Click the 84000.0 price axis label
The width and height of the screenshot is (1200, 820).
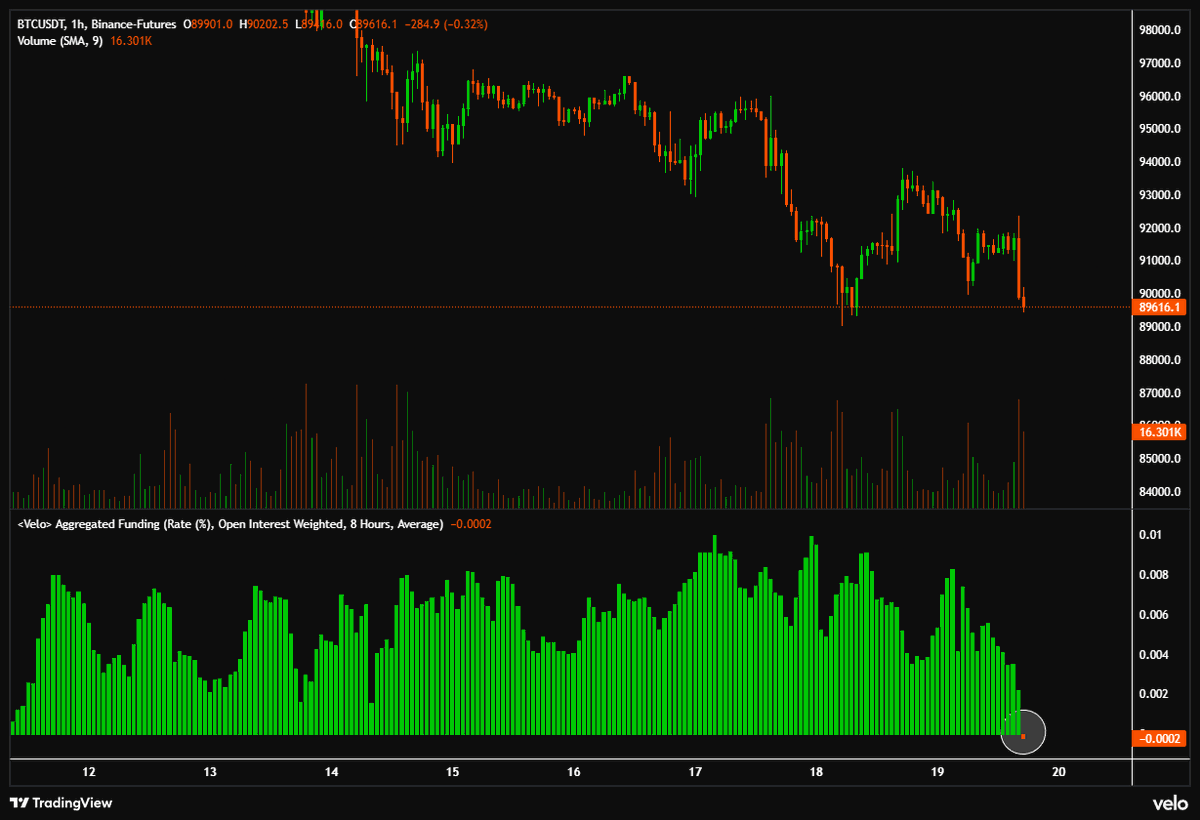click(1161, 492)
